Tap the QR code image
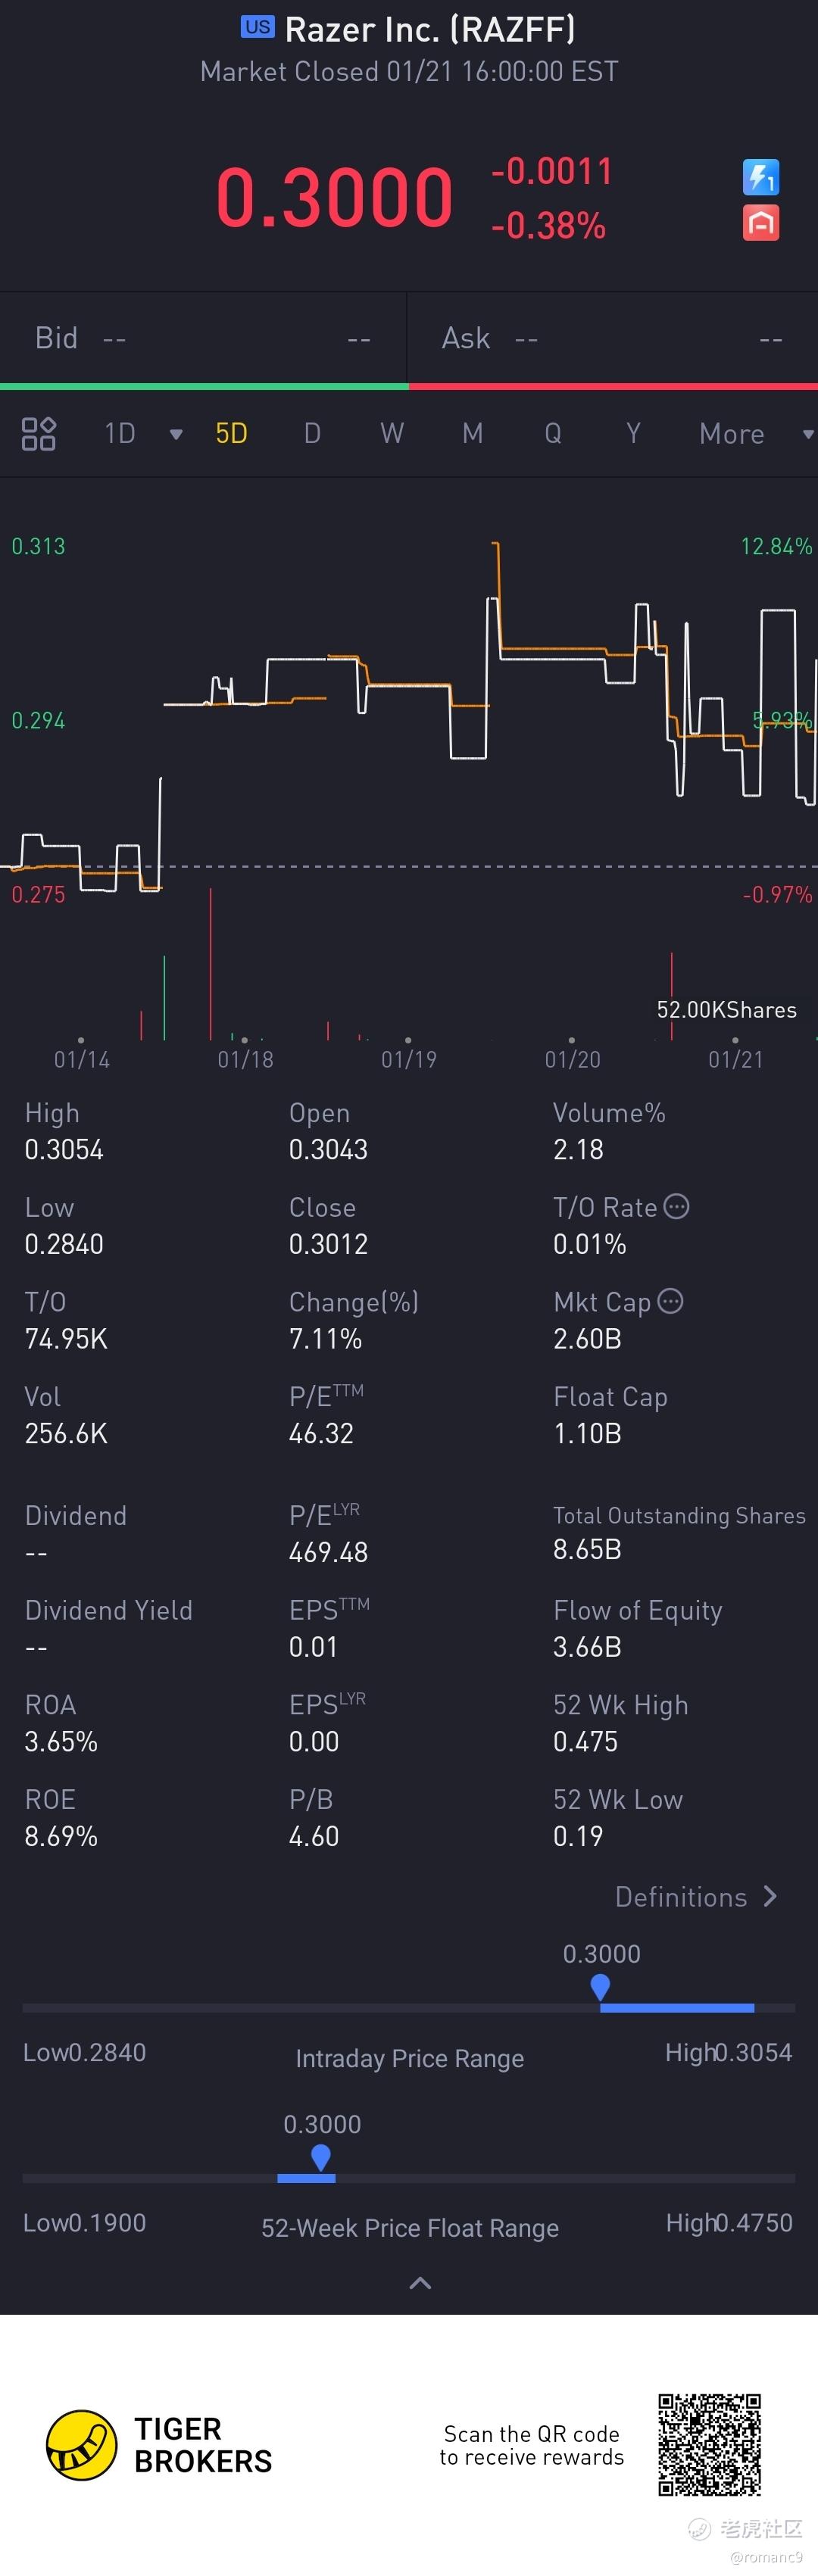Screen dimensions: 818x2576 [709, 2444]
